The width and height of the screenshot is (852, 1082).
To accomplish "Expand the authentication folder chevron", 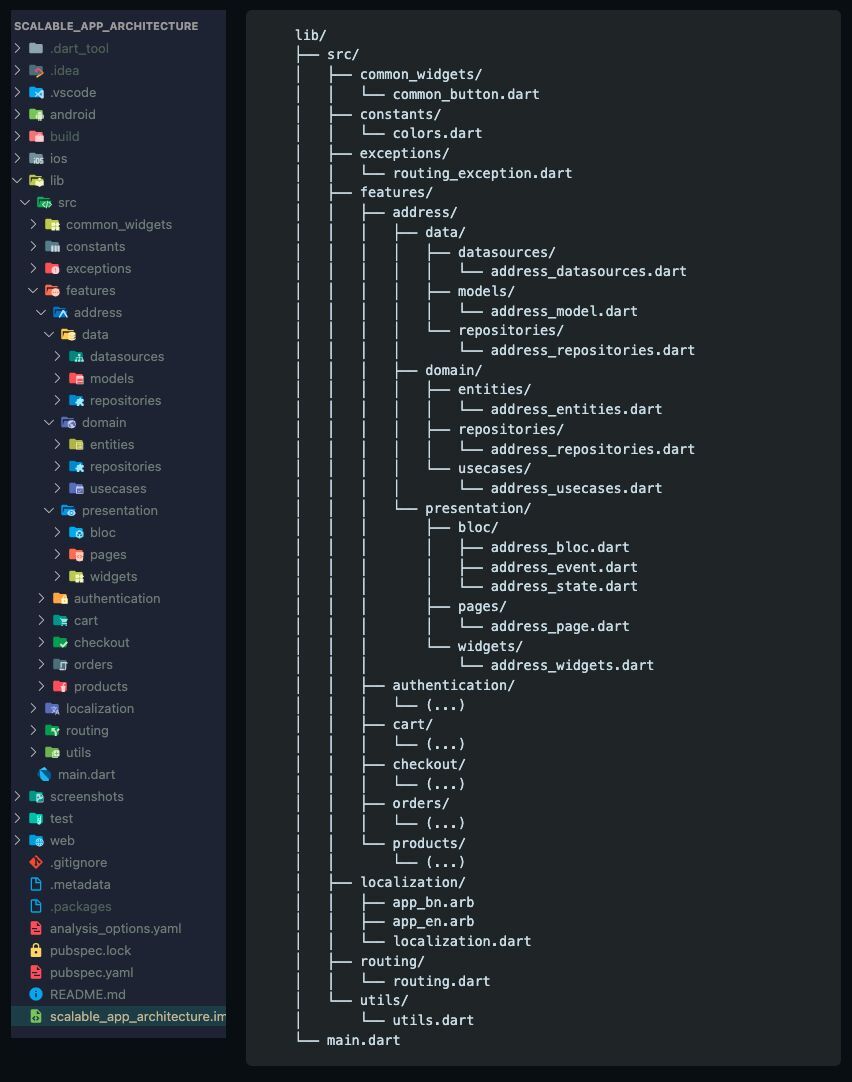I will [x=41, y=598].
